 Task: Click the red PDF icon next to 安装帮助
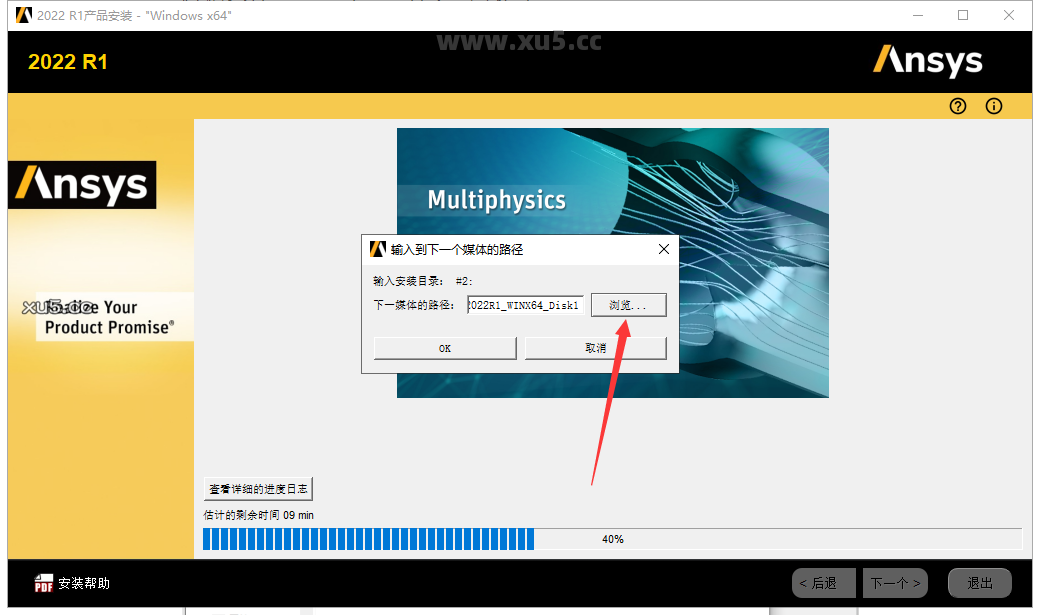point(44,583)
